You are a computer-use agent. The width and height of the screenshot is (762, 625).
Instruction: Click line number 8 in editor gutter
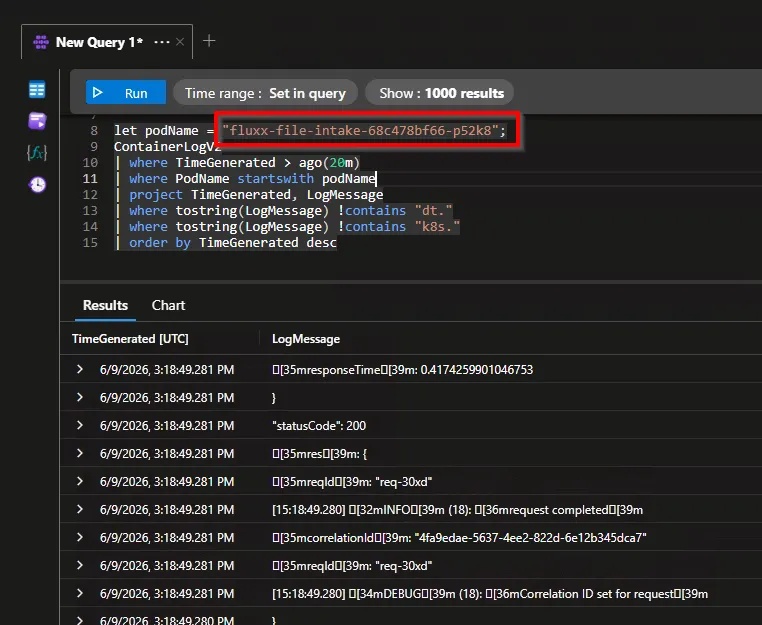(x=94, y=130)
